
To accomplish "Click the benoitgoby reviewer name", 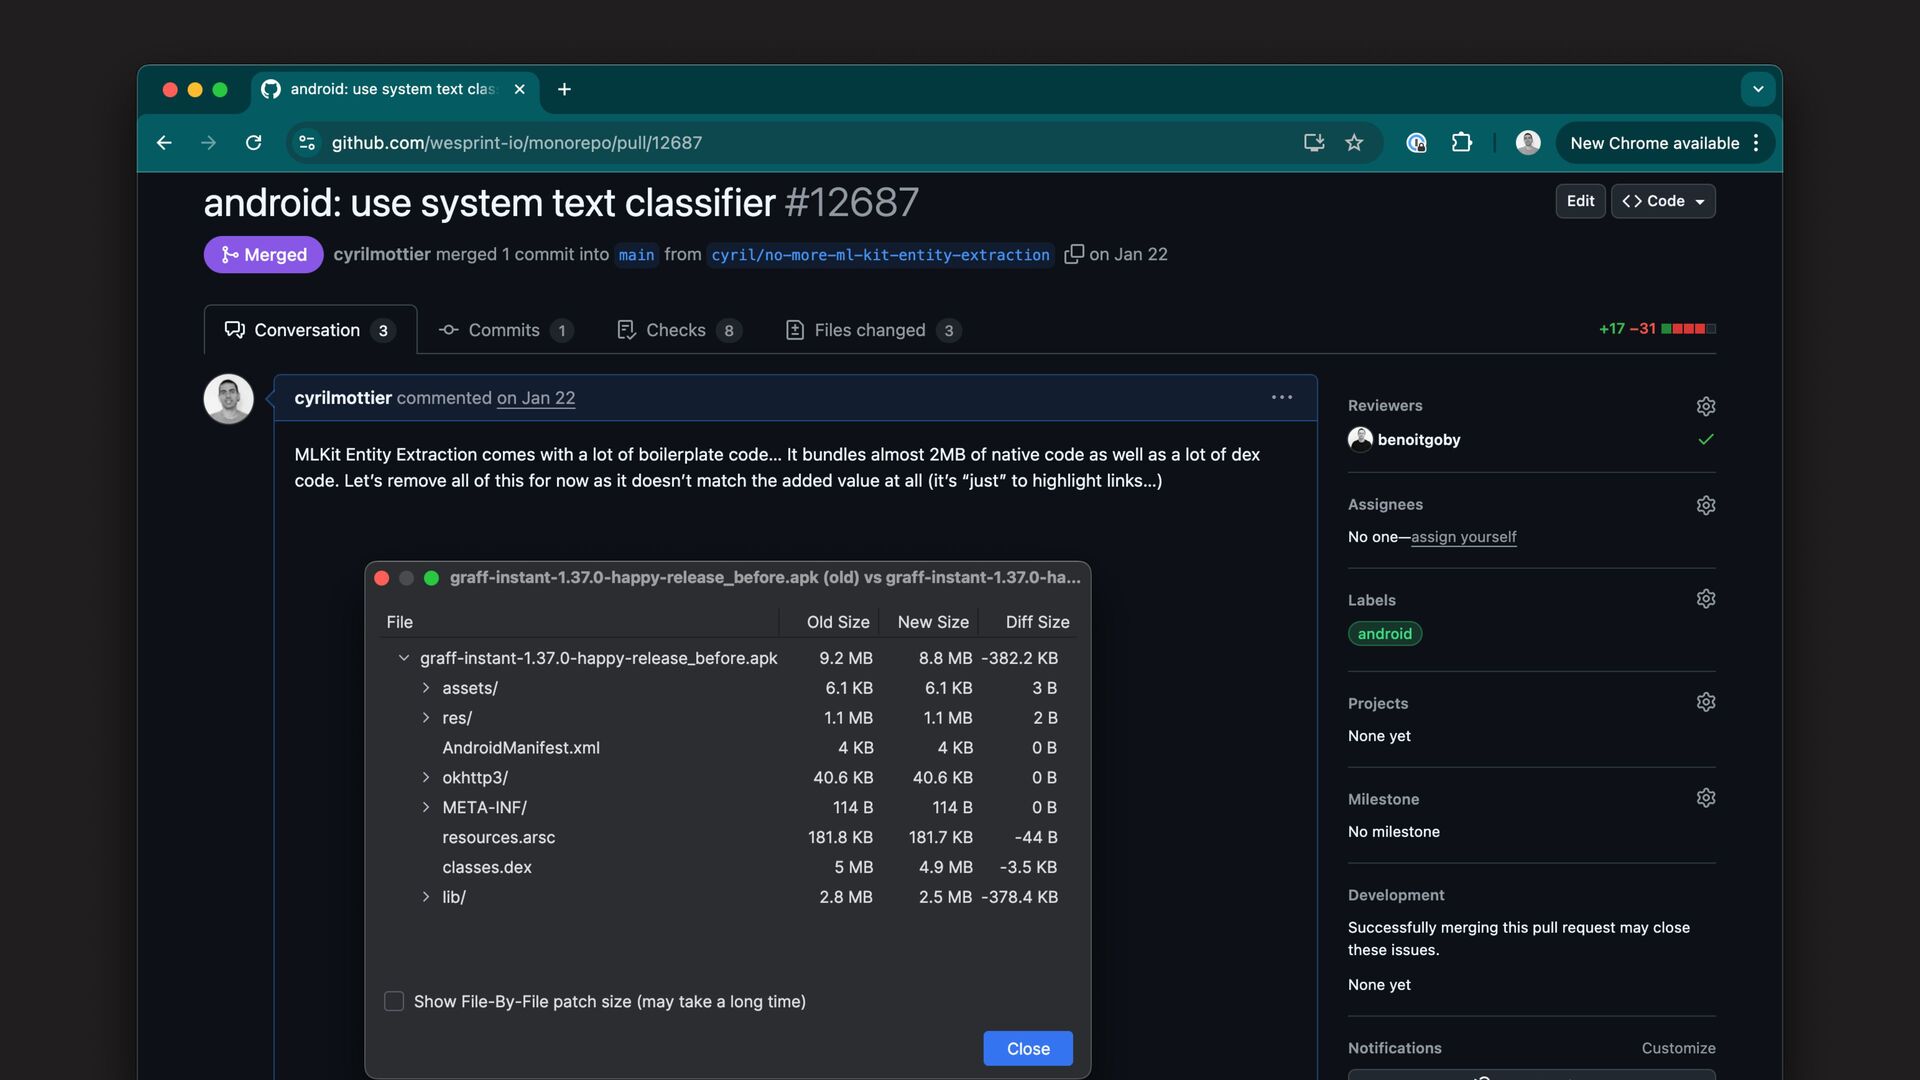I will 1419,439.
